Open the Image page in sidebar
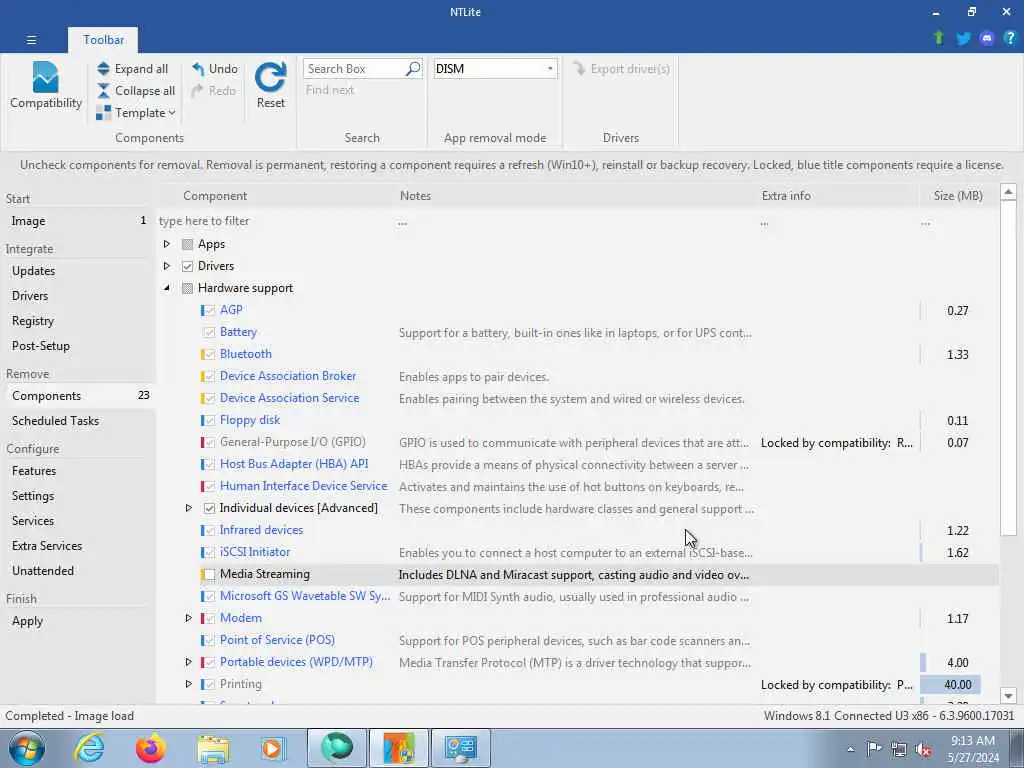Viewport: 1024px width, 768px height. point(78,221)
